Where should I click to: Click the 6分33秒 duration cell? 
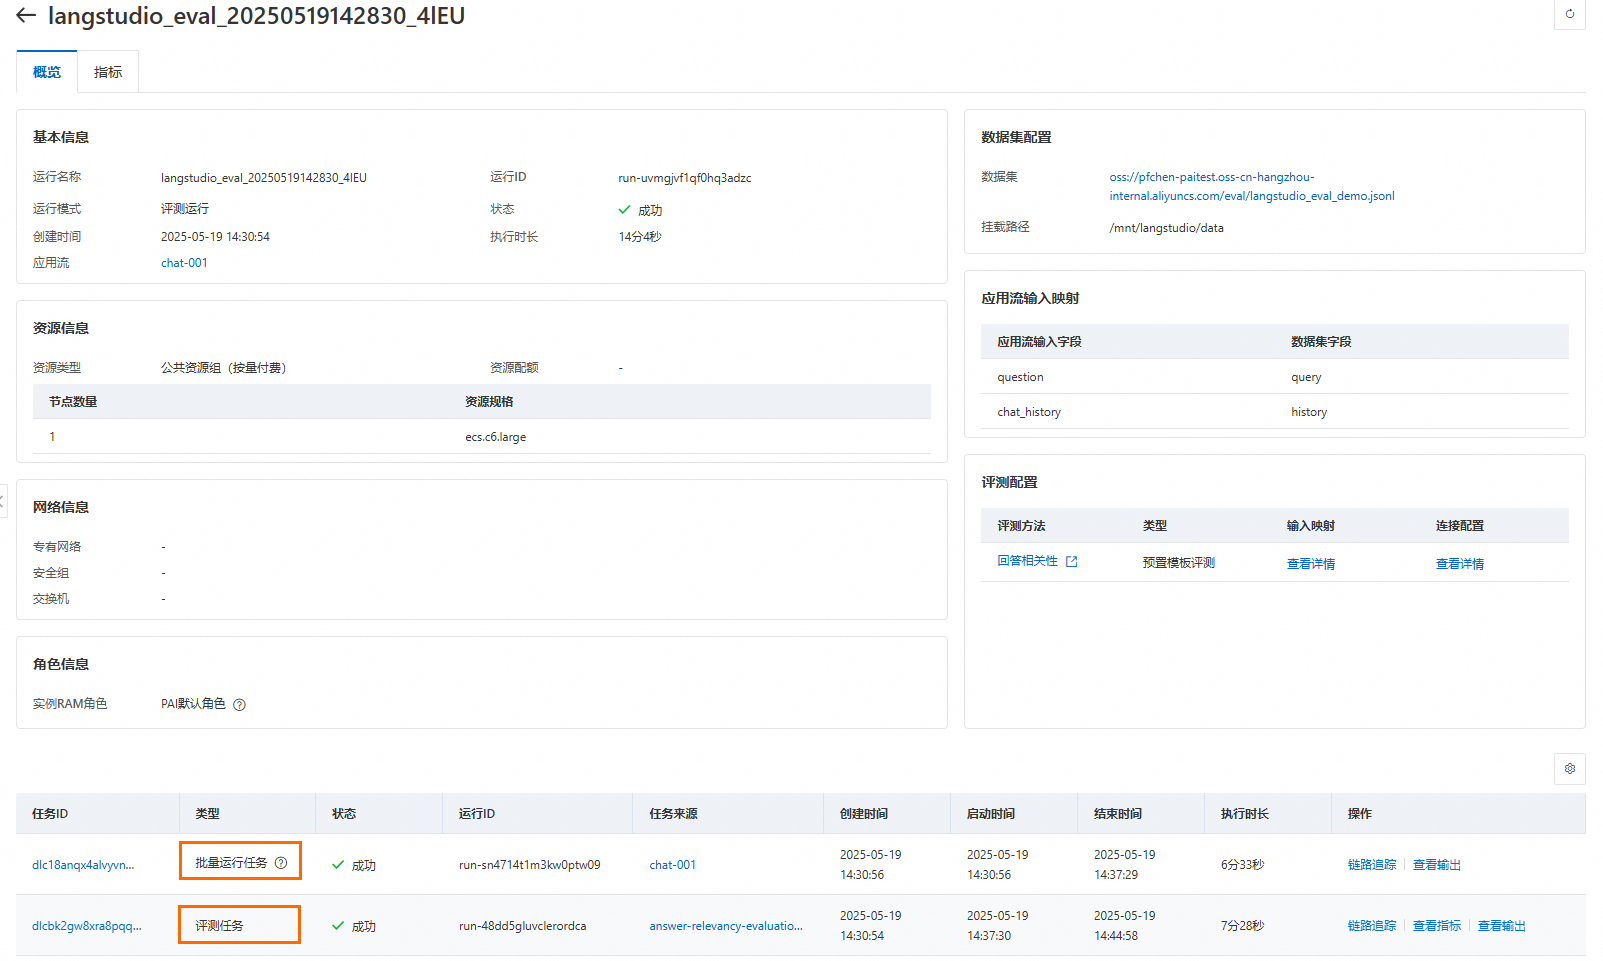[x=1242, y=865]
